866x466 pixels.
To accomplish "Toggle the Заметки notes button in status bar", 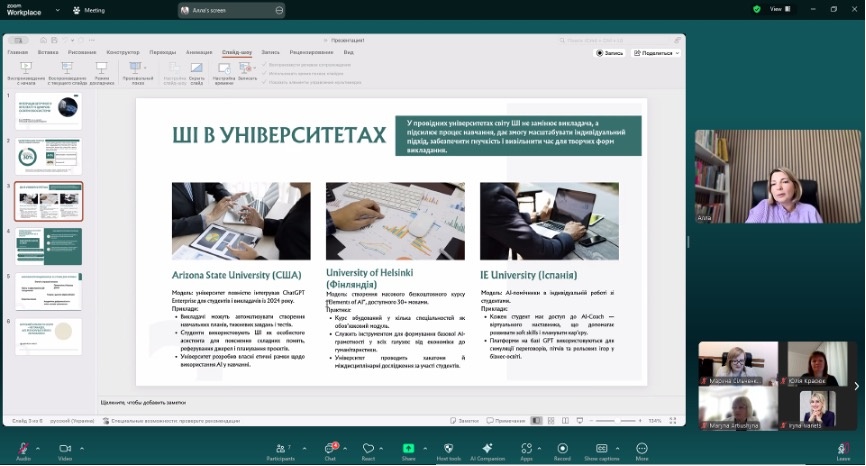I will pyautogui.click(x=464, y=421).
